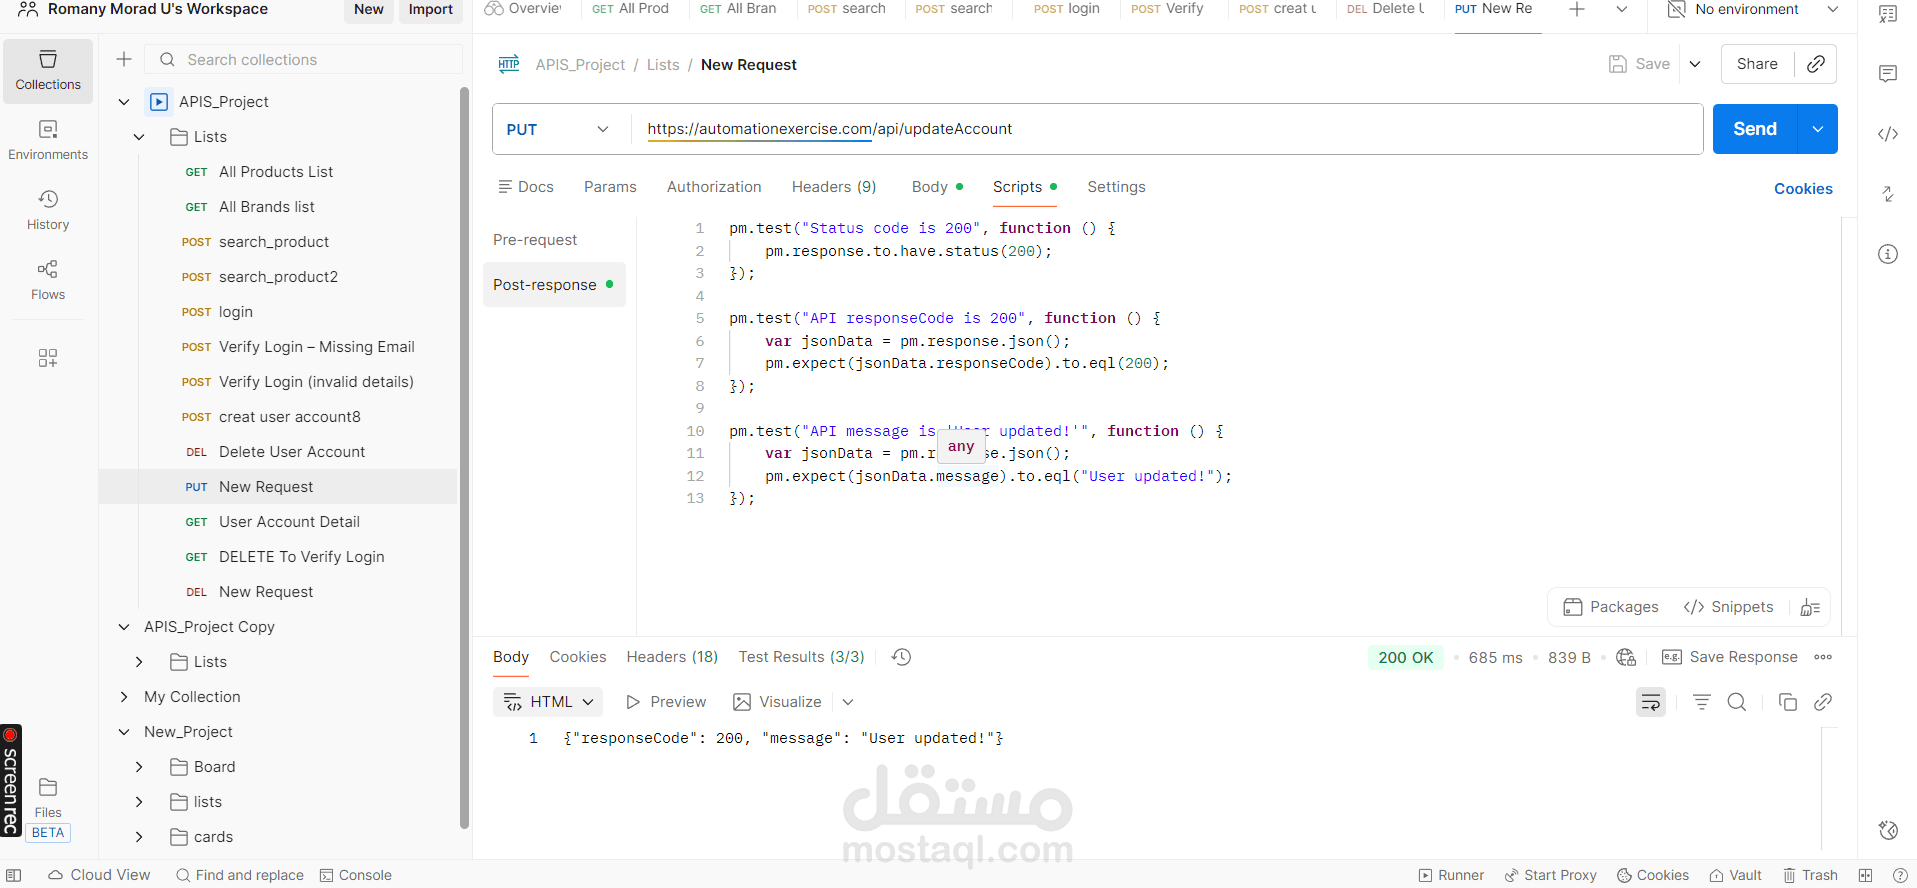Open the Packages button
This screenshot has height=888, width=1917.
click(x=1611, y=607)
